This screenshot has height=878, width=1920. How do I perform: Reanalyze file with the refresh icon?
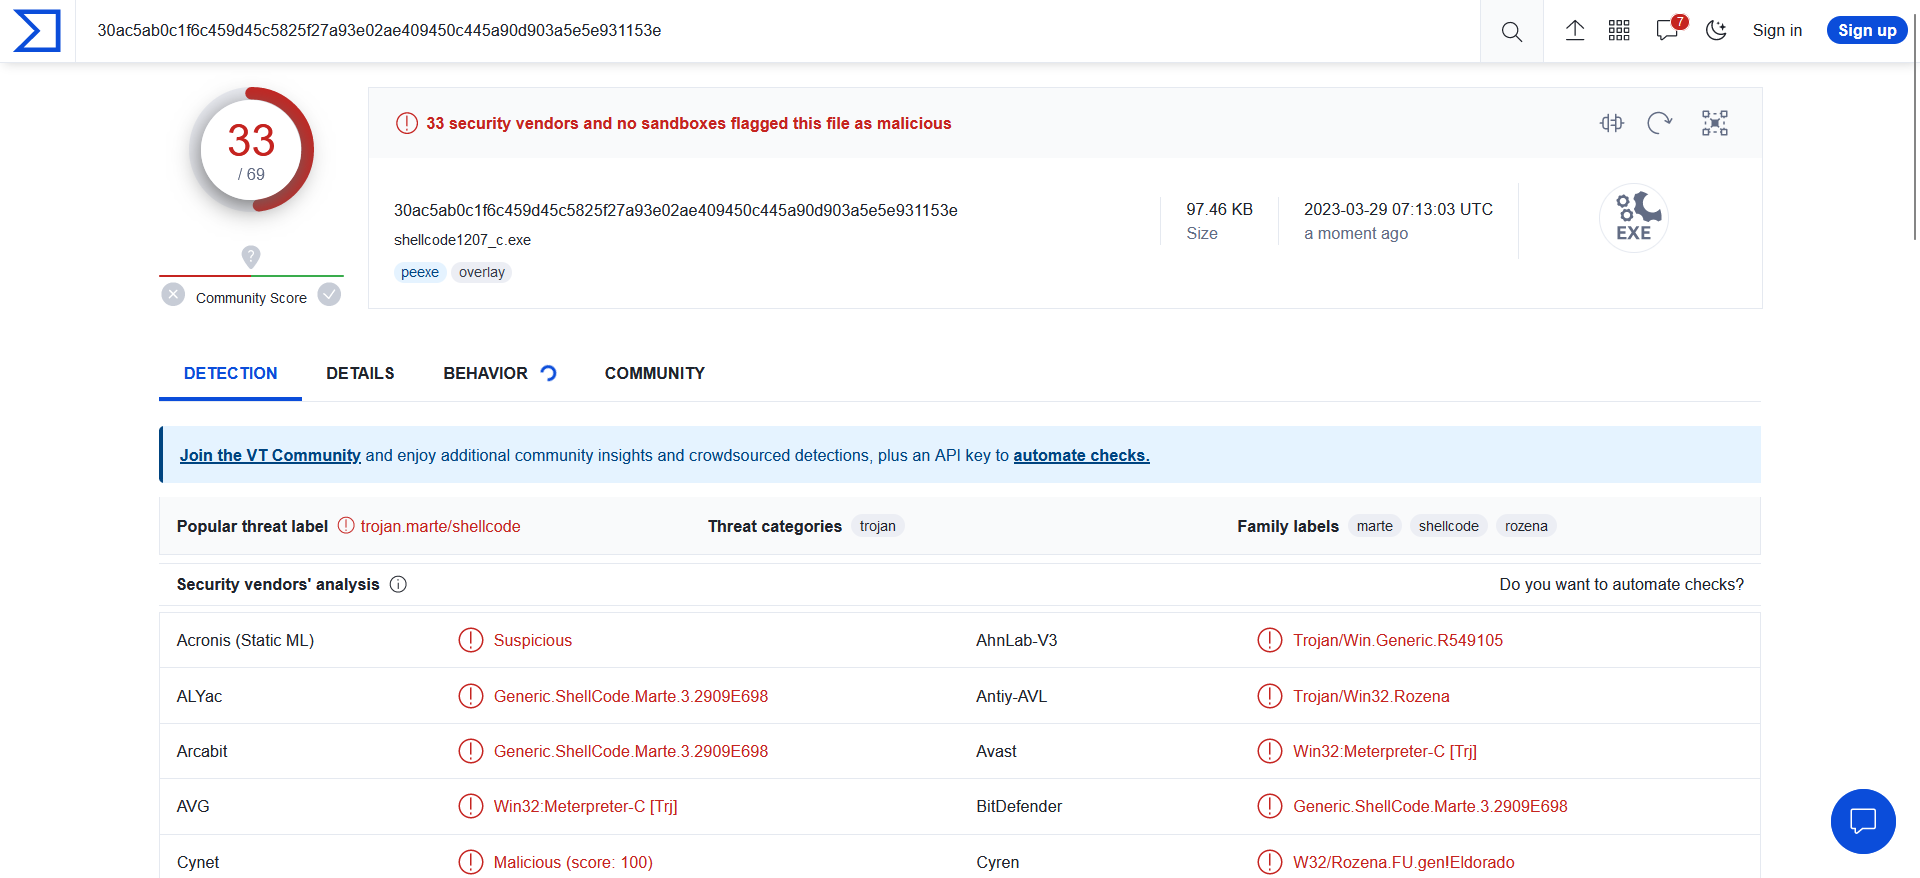pyautogui.click(x=1660, y=123)
